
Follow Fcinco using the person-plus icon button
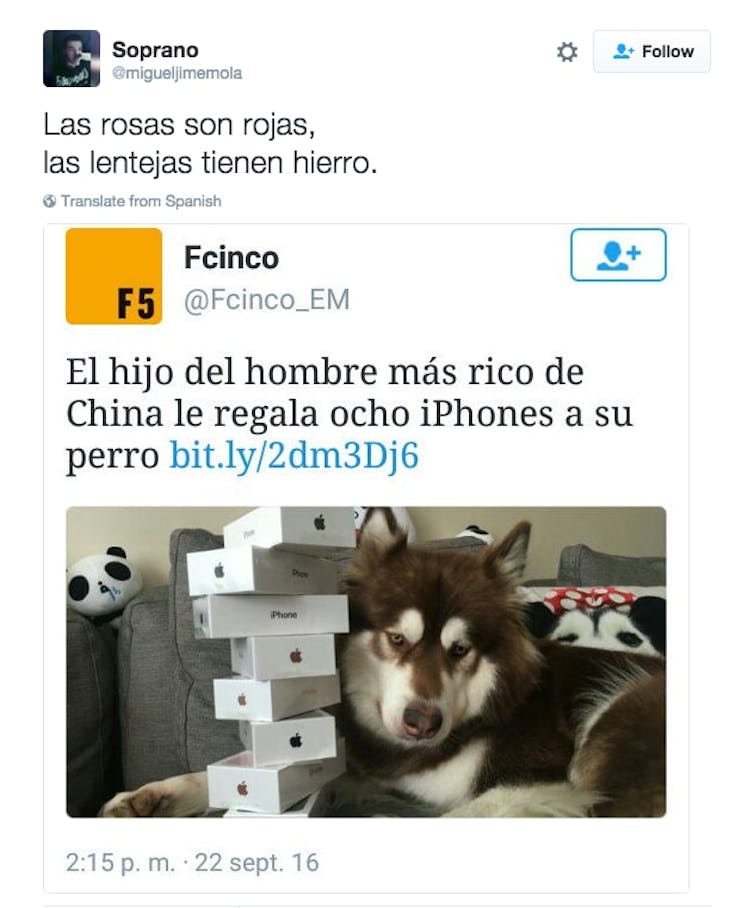coord(618,255)
